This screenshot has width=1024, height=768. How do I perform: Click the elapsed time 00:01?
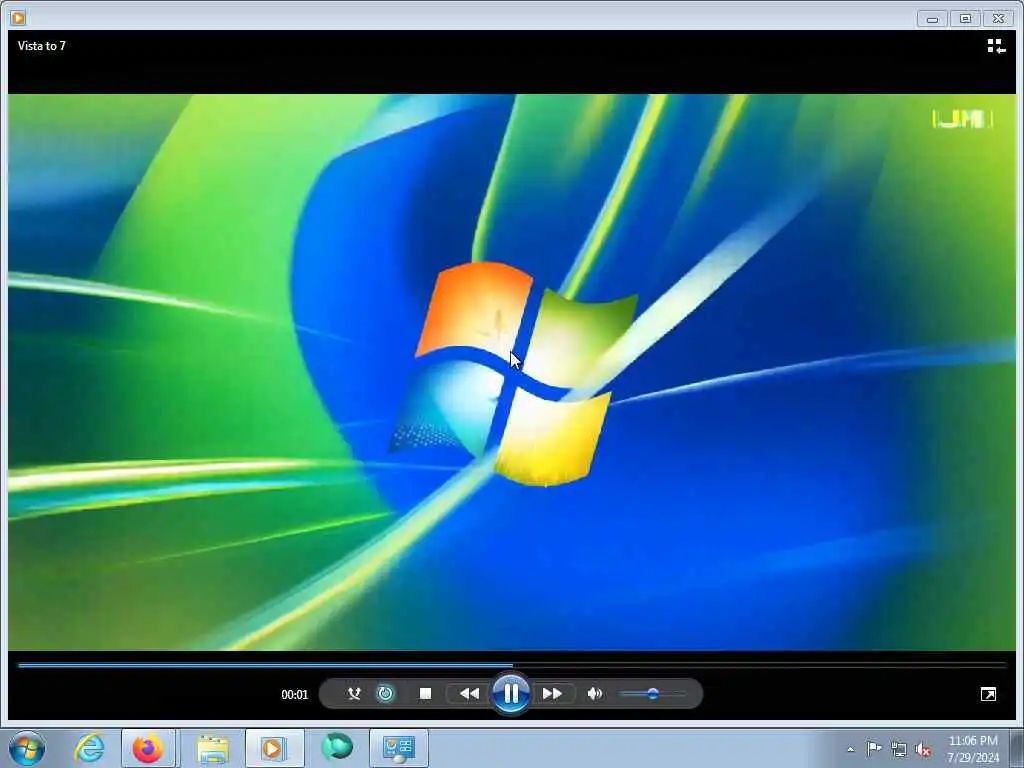coord(295,694)
